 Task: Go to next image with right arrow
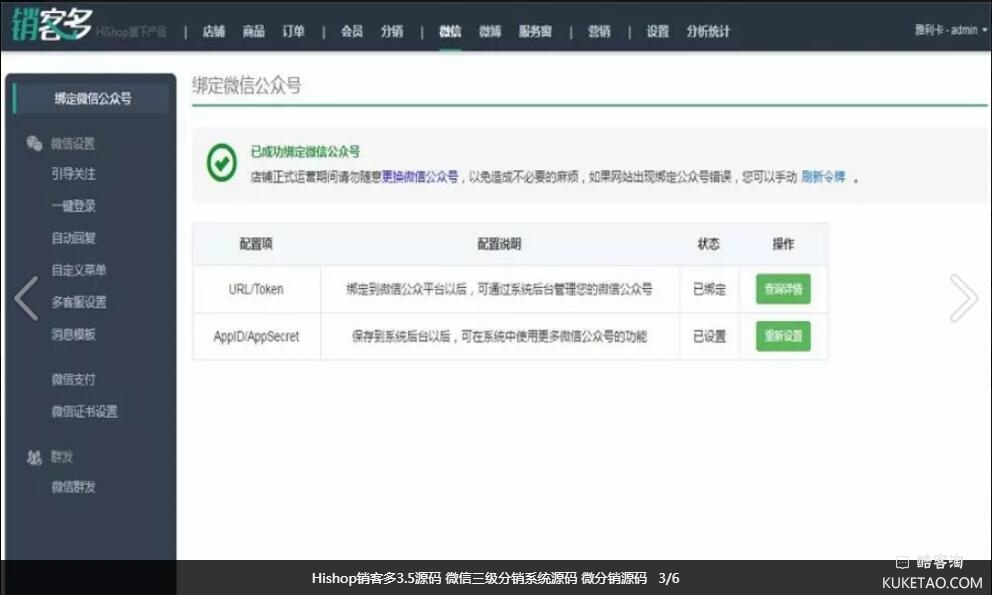coord(964,298)
